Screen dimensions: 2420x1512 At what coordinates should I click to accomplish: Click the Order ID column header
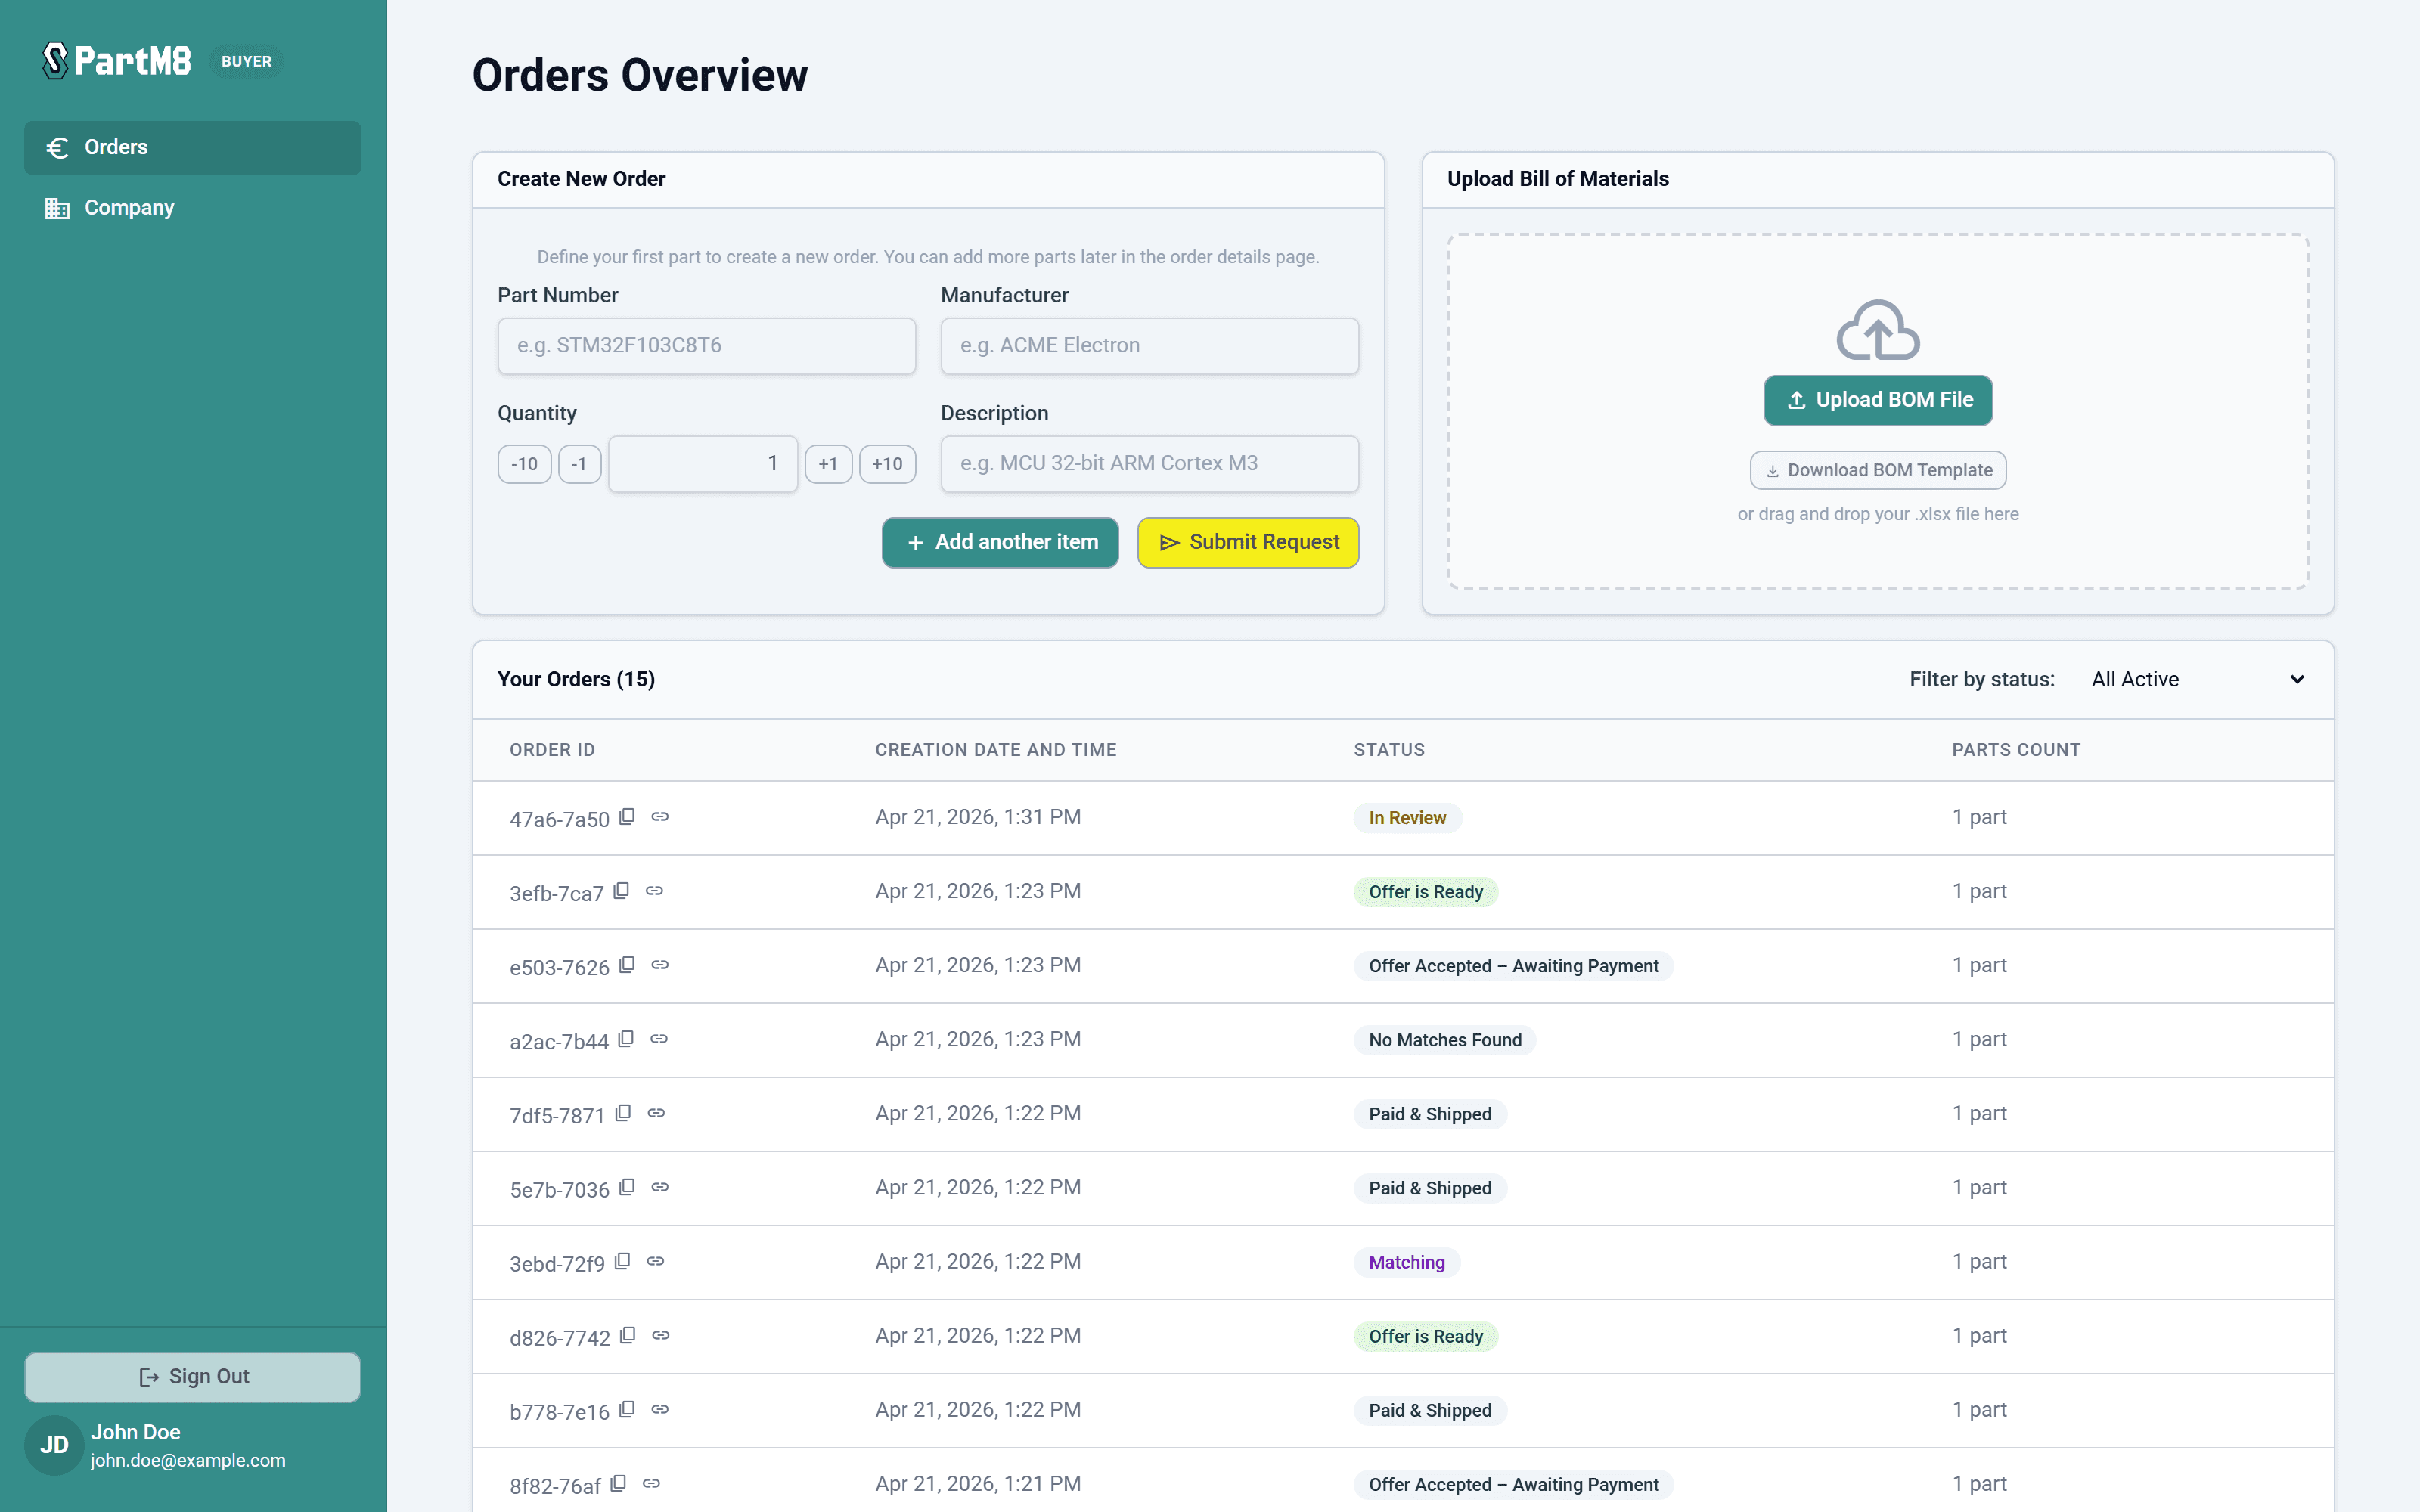click(x=552, y=750)
